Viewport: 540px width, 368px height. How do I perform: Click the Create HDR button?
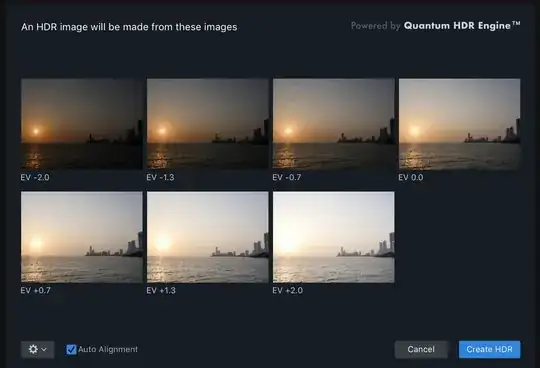pyautogui.click(x=489, y=349)
